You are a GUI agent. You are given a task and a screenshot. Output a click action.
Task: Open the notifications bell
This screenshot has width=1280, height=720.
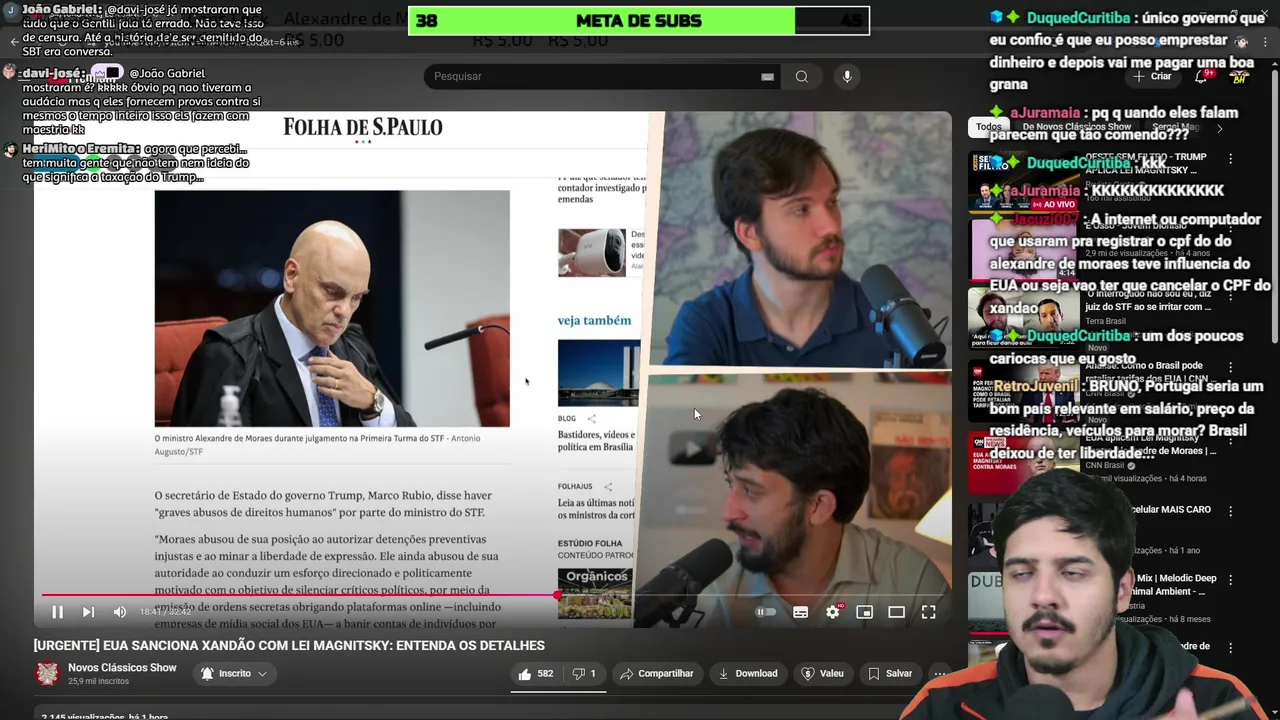(x=1203, y=76)
